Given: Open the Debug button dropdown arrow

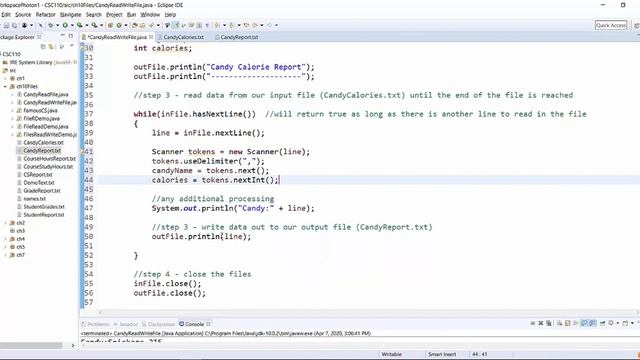Looking at the screenshot, I should 58,25.
